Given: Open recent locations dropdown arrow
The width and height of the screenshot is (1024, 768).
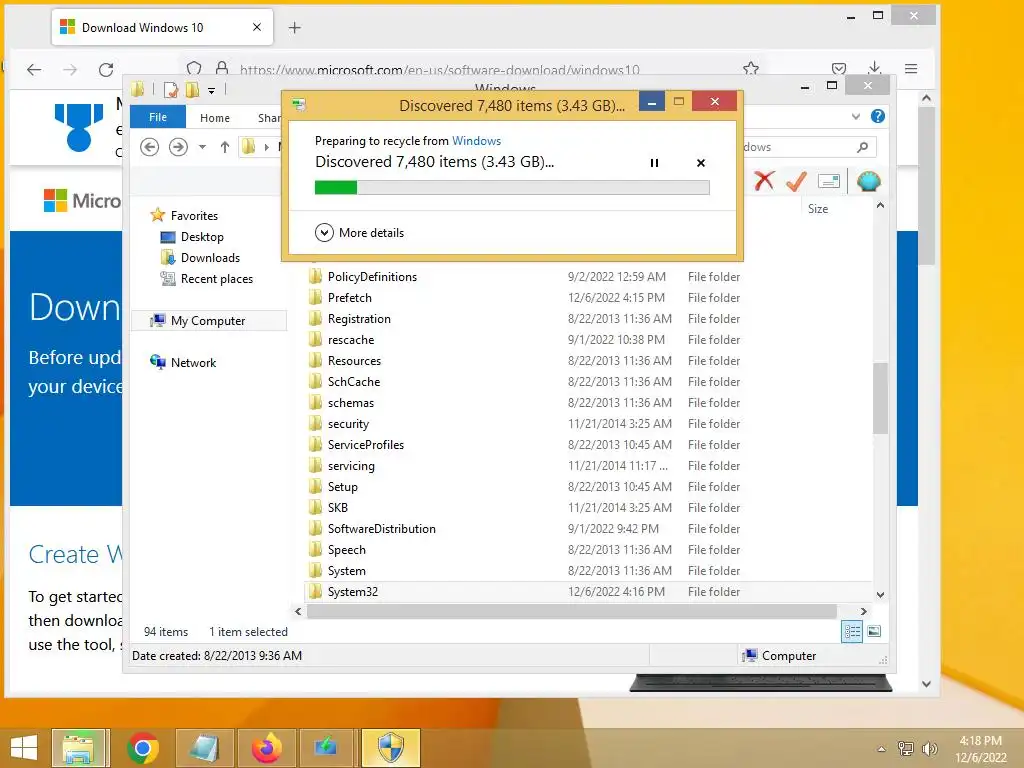Looking at the screenshot, I should pos(202,147).
